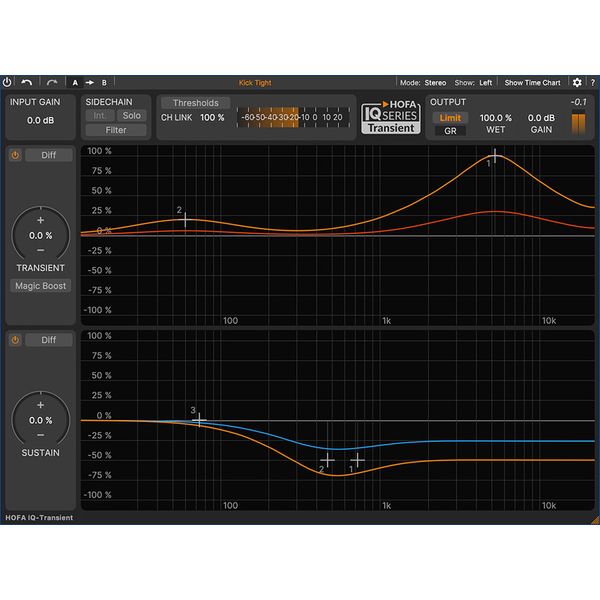Toggle Sustain section Diff button
This screenshot has width=600, height=600.
[49, 340]
